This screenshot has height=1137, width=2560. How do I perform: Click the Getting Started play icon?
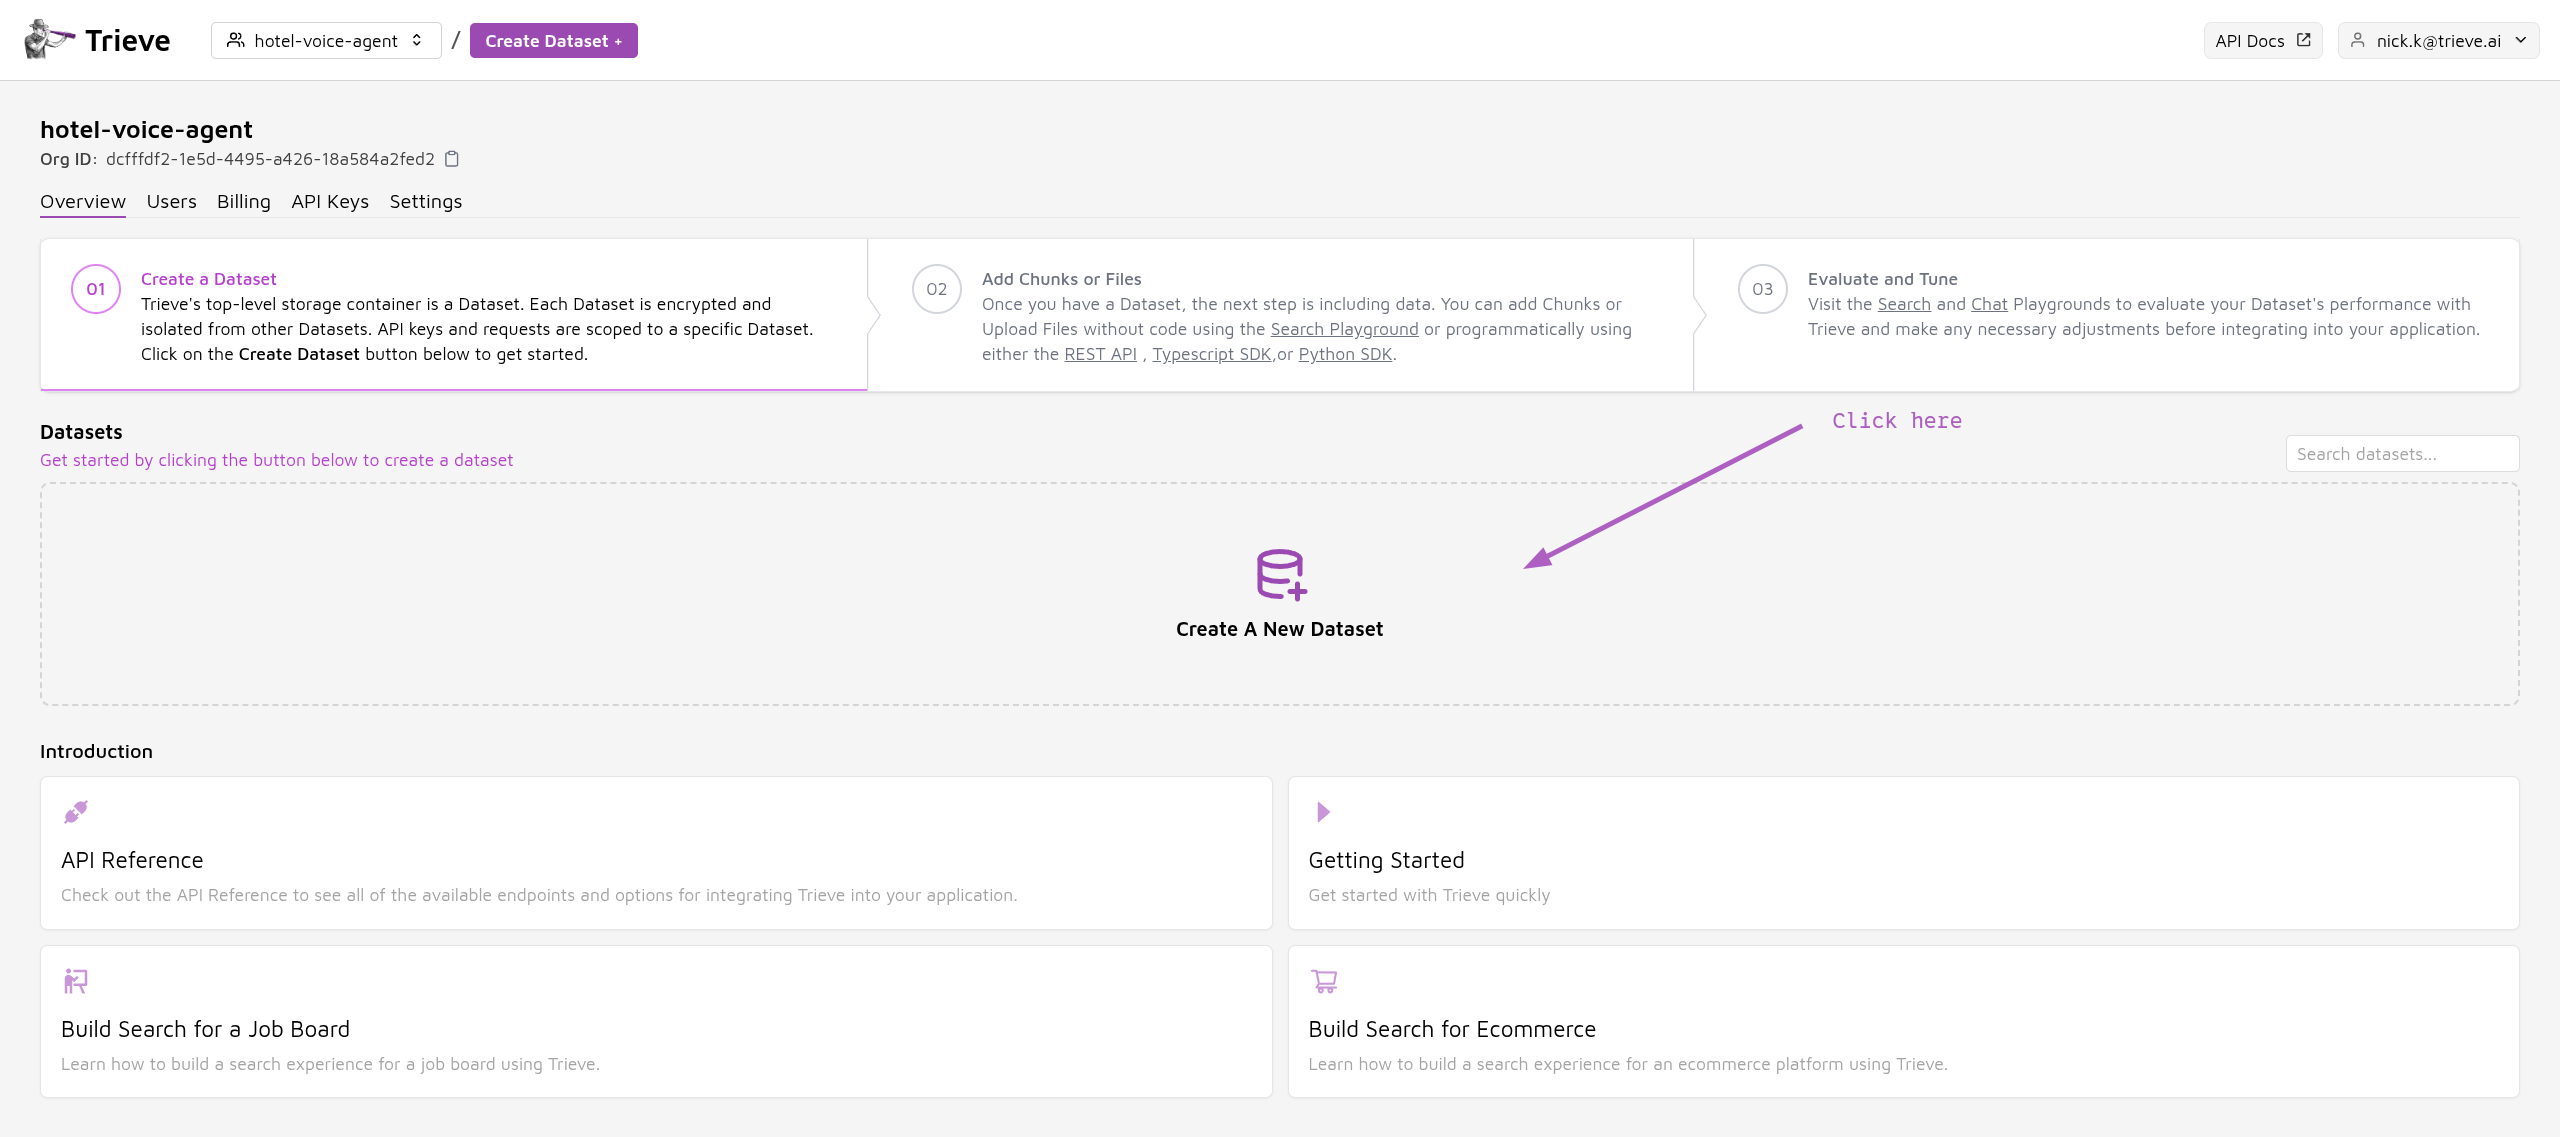click(1323, 811)
